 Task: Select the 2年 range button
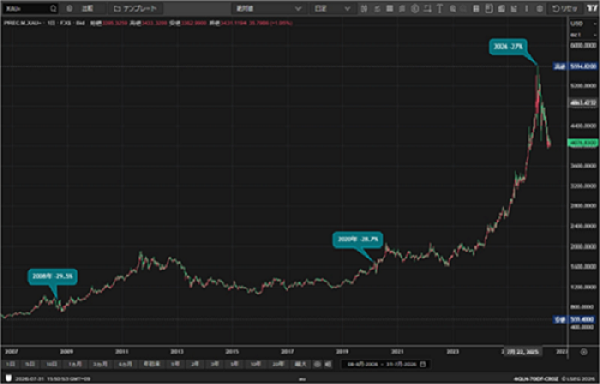click(195, 364)
